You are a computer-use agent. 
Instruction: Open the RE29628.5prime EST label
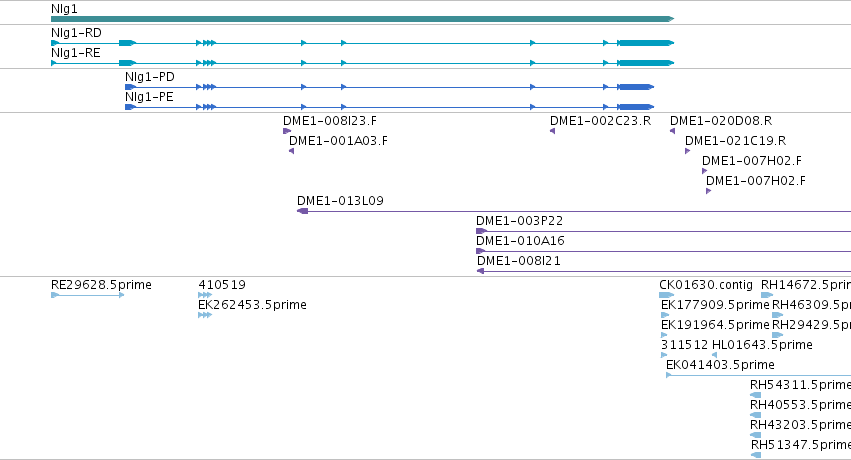pos(101,285)
